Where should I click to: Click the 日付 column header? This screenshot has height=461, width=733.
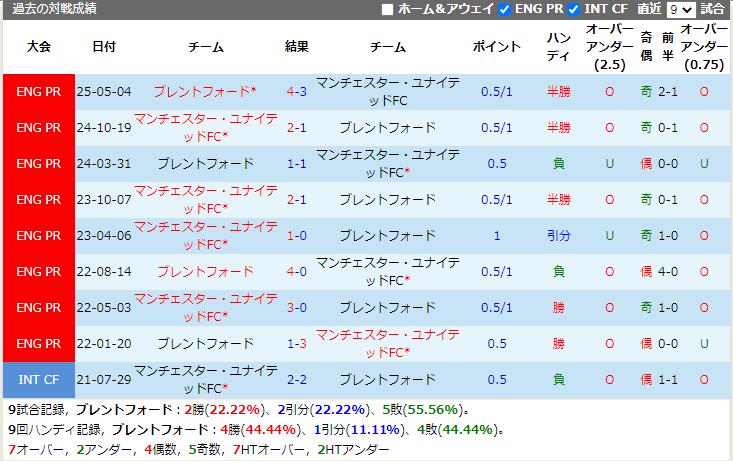[104, 47]
